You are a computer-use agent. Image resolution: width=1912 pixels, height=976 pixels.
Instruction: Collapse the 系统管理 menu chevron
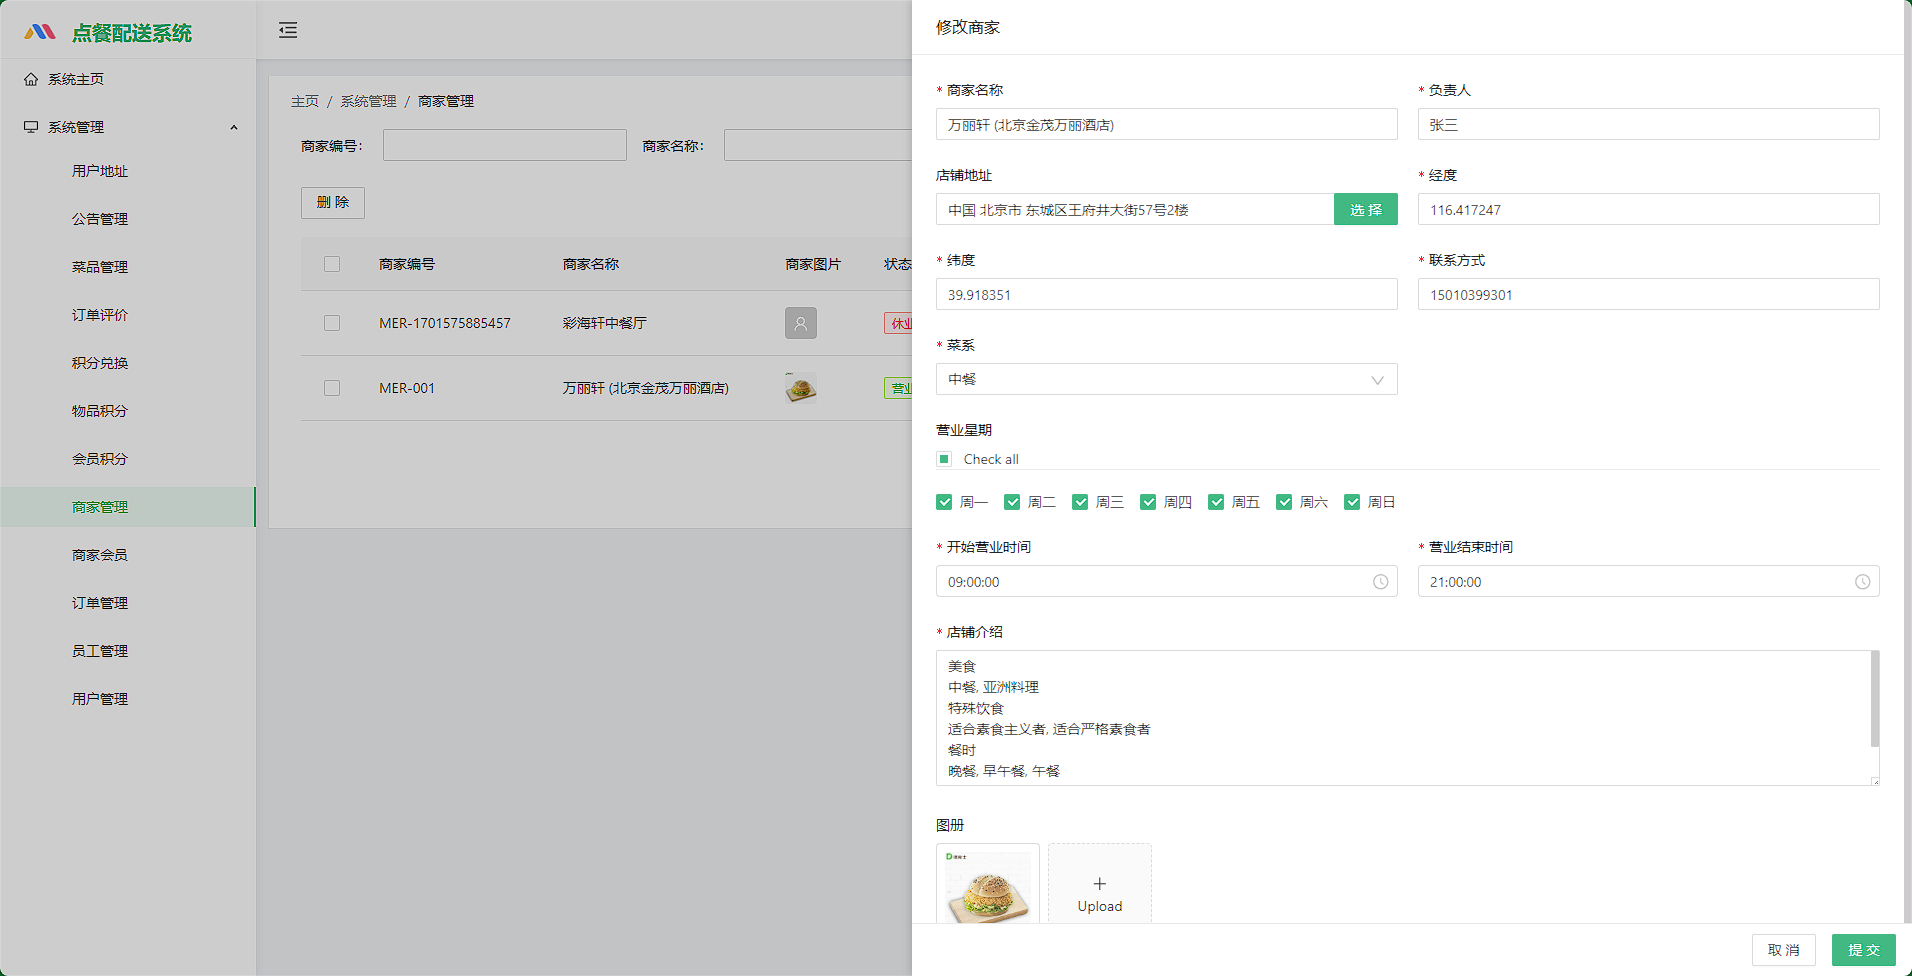(234, 127)
